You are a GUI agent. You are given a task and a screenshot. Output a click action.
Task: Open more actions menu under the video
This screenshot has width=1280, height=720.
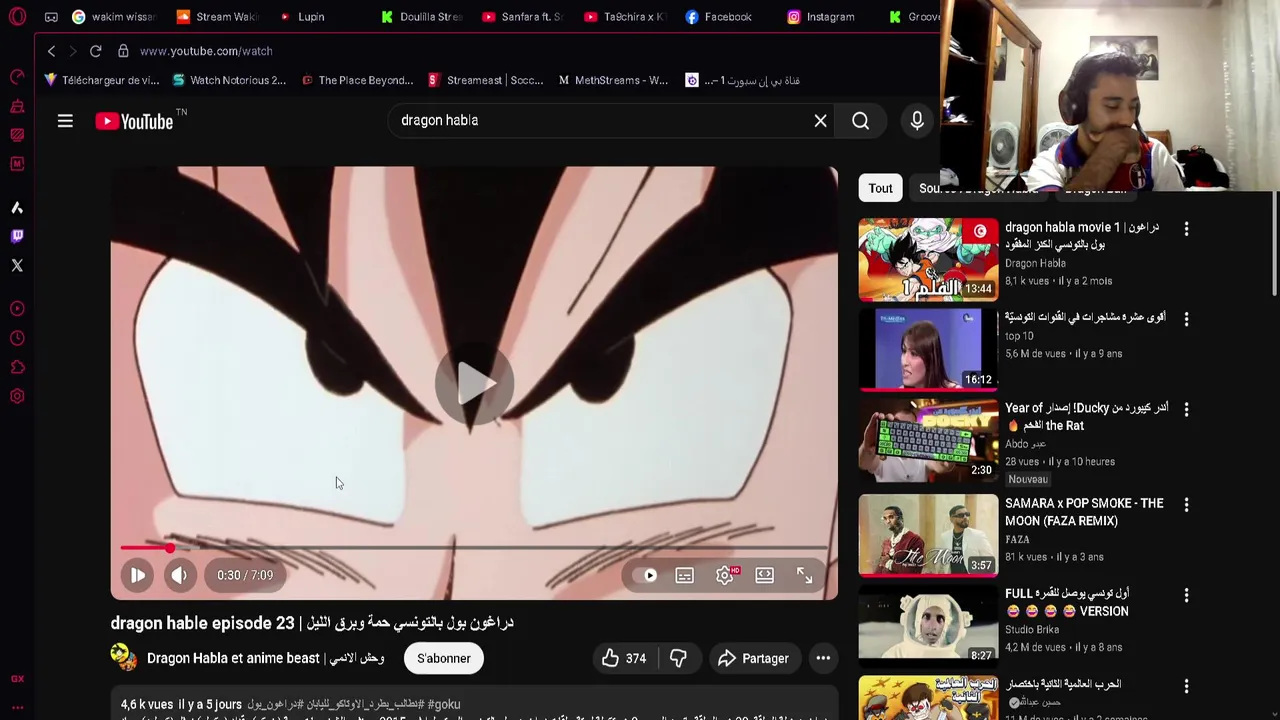(x=823, y=658)
